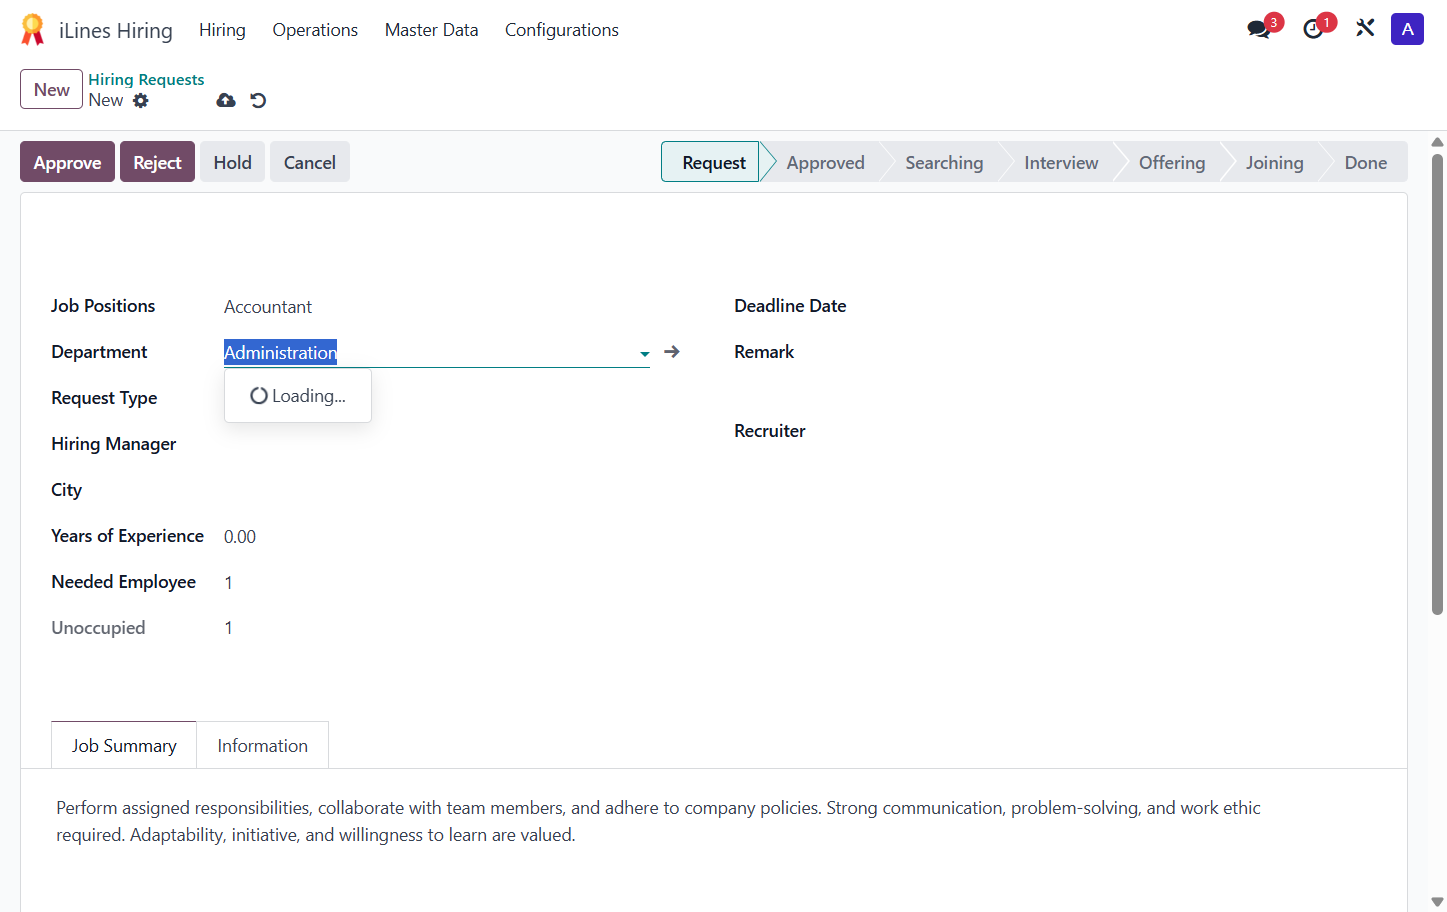Select the Request status stage
Image resolution: width=1447 pixels, height=912 pixels.
point(713,162)
